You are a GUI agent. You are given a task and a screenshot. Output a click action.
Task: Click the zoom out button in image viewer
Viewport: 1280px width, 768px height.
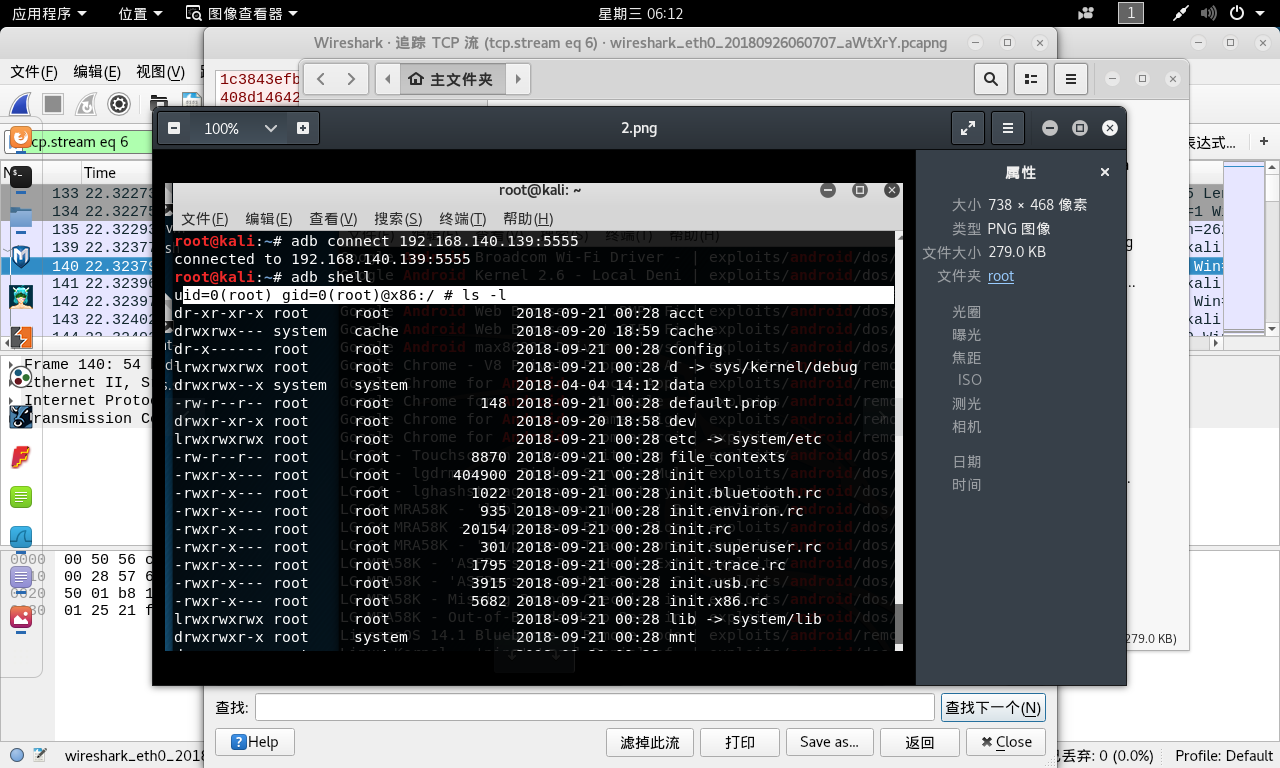pyautogui.click(x=174, y=128)
